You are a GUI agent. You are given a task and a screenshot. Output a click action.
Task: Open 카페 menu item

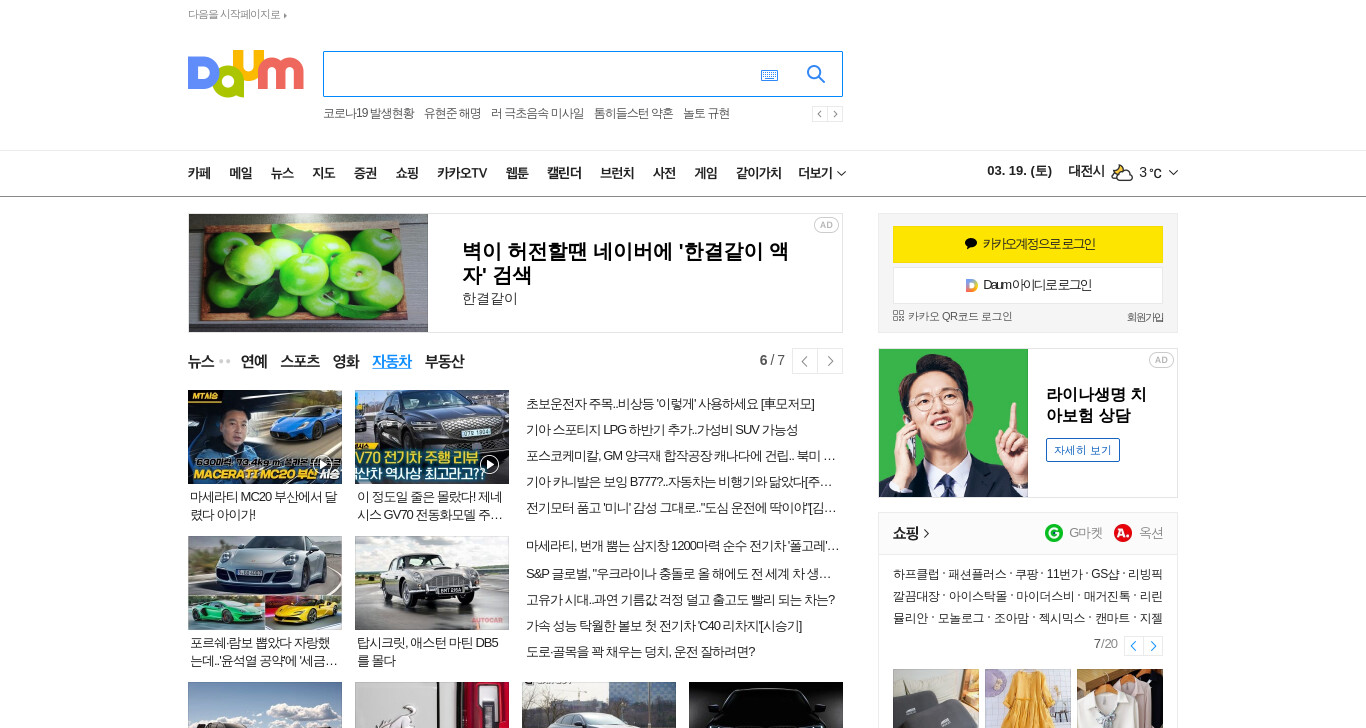pyautogui.click(x=199, y=173)
